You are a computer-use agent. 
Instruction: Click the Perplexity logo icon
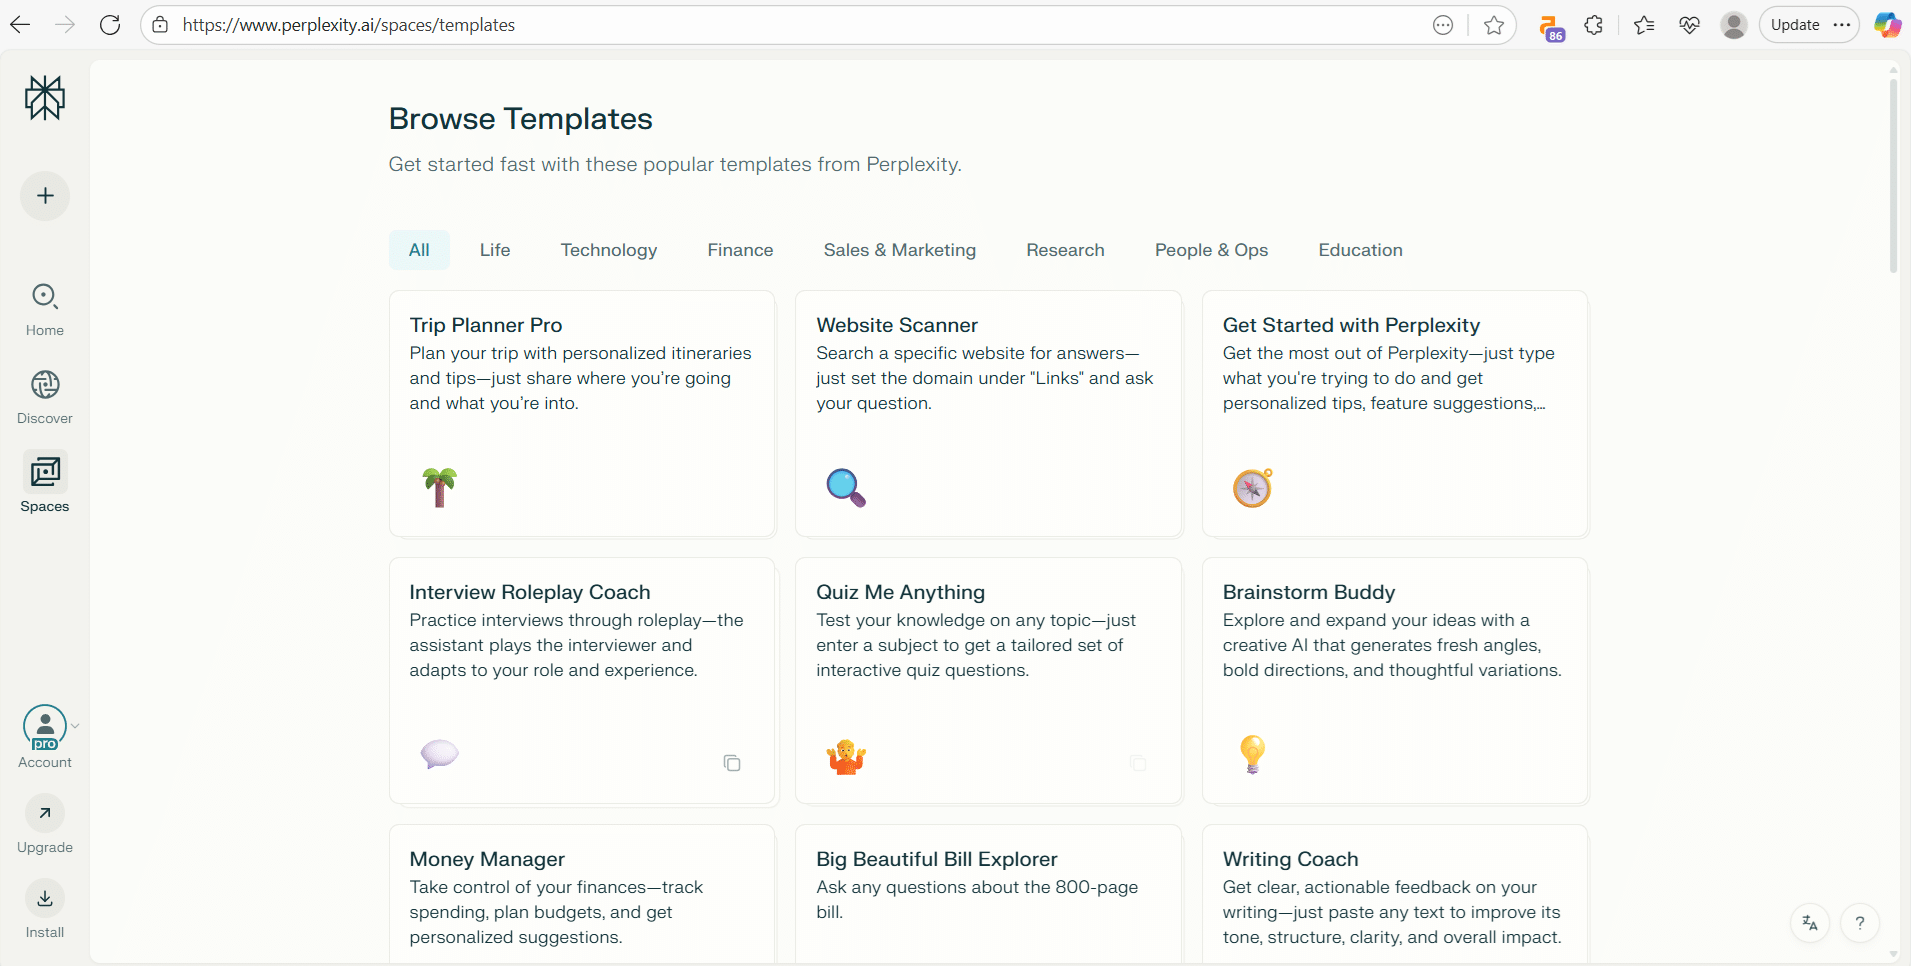(x=45, y=98)
